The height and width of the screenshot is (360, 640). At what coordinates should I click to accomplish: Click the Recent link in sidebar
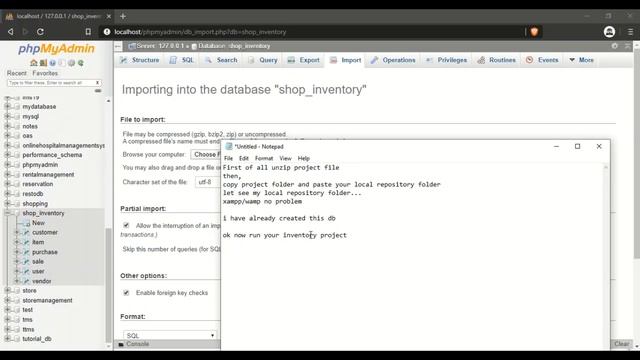coord(17,73)
